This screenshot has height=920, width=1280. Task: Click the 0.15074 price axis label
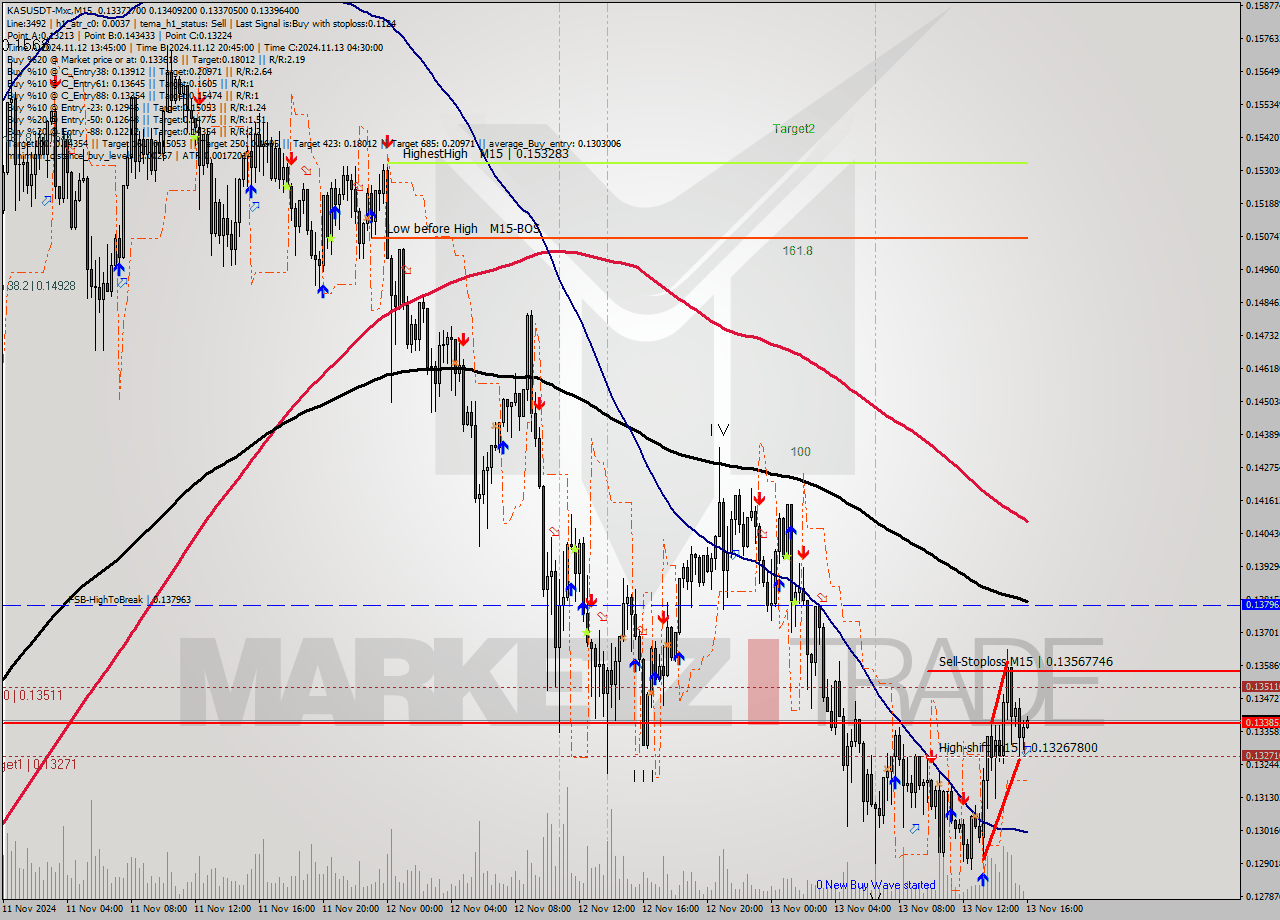(x=1262, y=236)
